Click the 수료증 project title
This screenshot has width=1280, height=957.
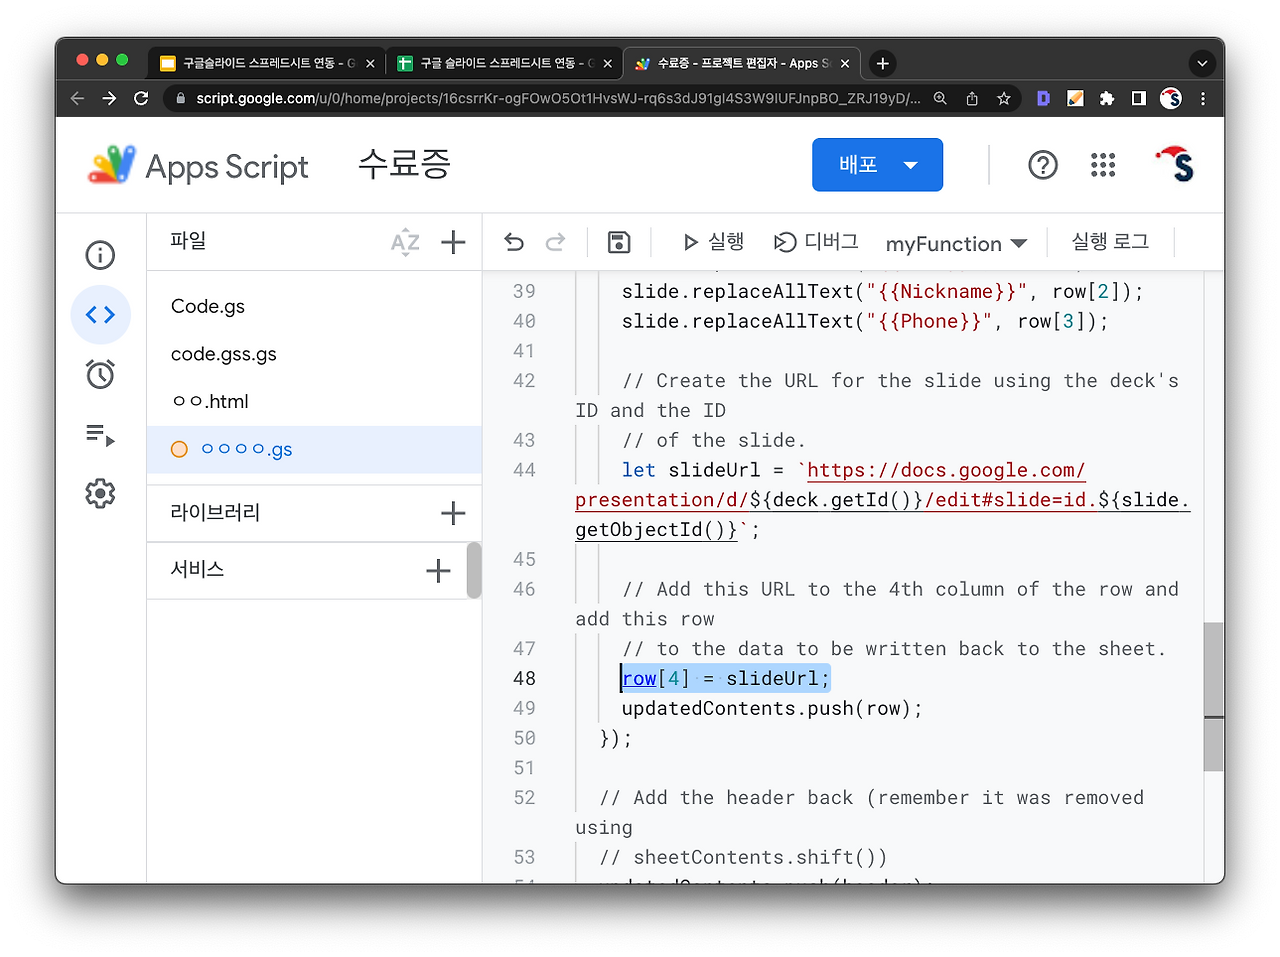pyautogui.click(x=405, y=164)
